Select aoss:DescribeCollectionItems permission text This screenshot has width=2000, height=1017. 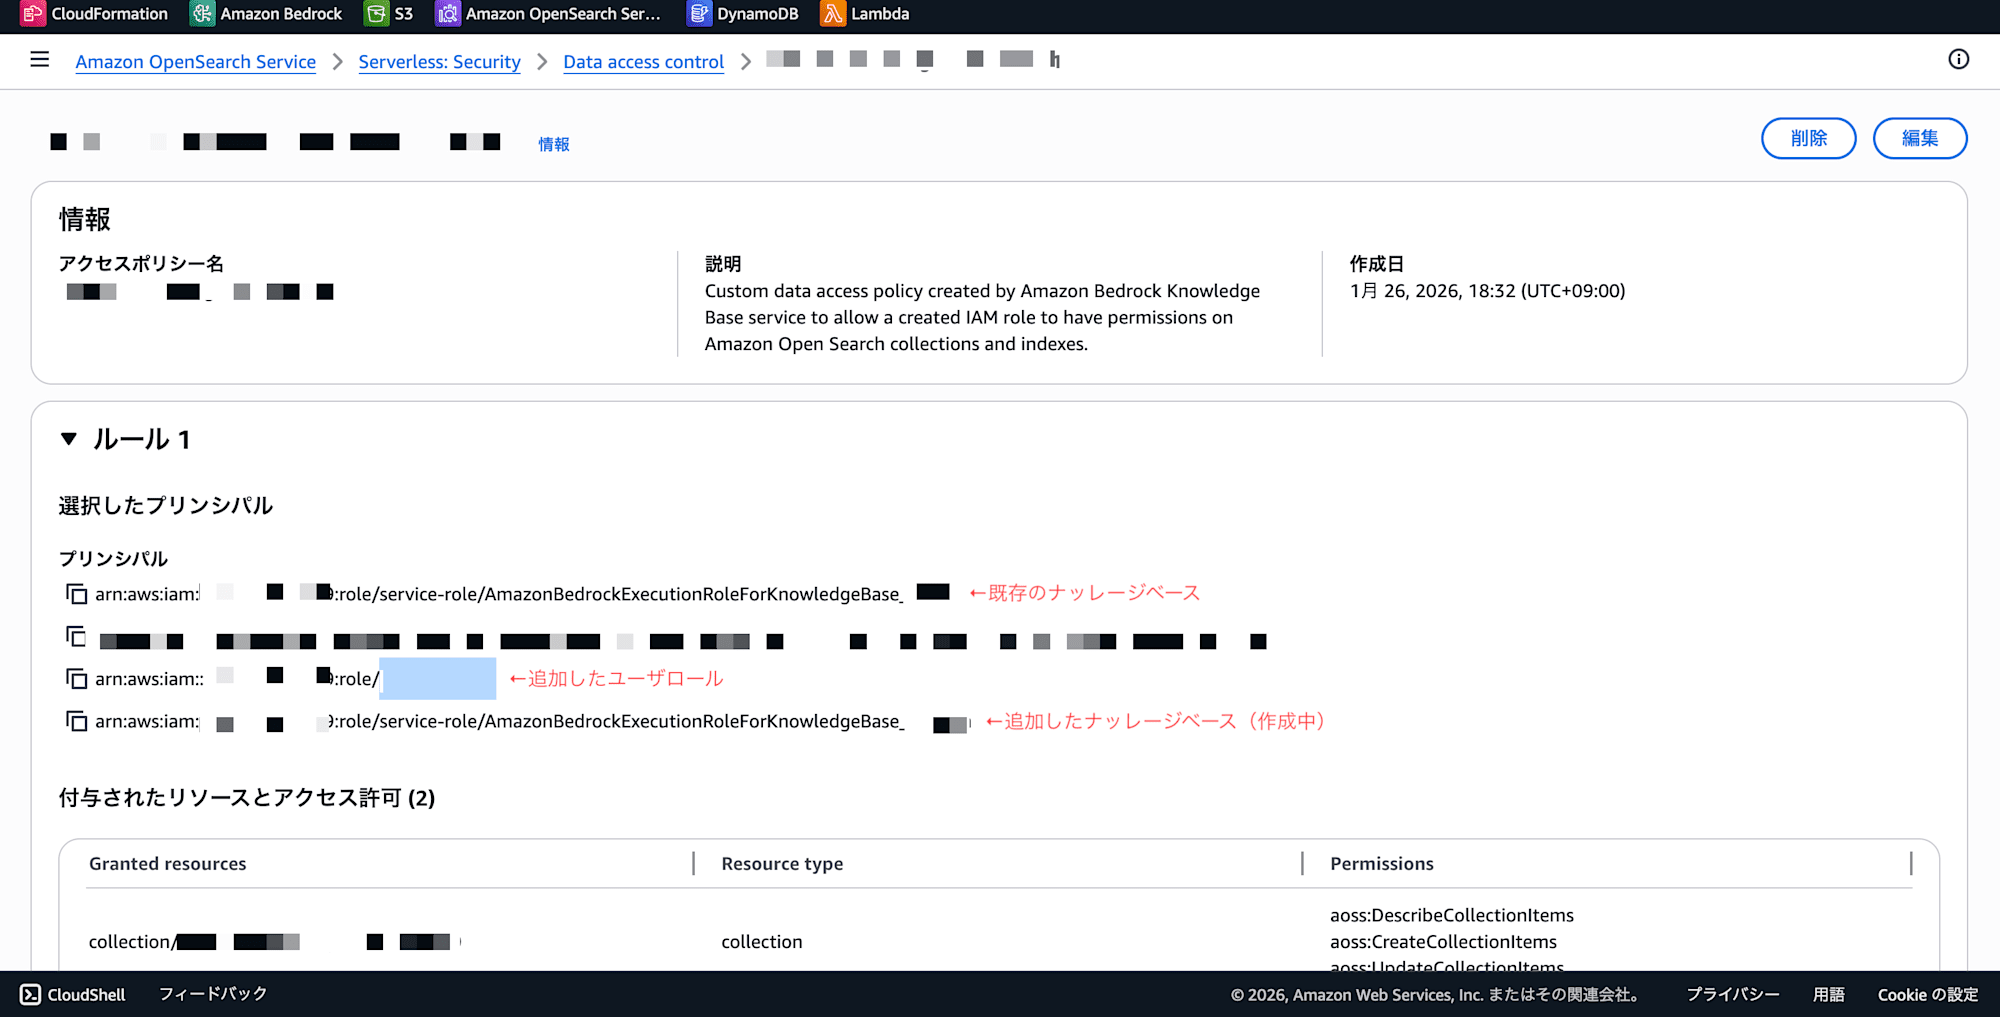coord(1452,915)
